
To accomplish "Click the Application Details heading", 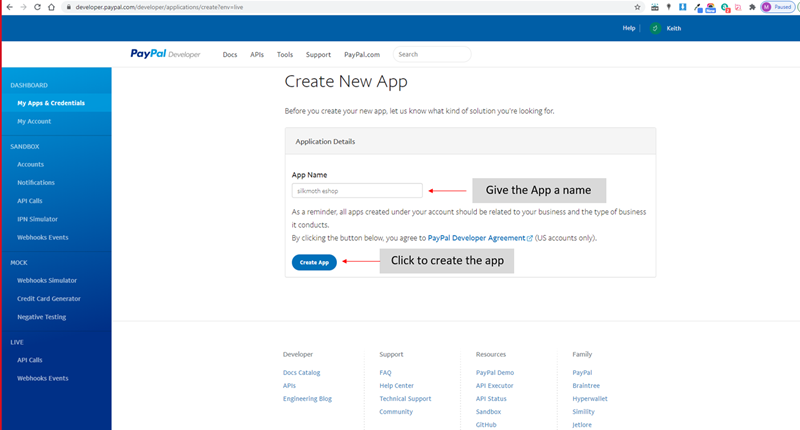I will [325, 142].
